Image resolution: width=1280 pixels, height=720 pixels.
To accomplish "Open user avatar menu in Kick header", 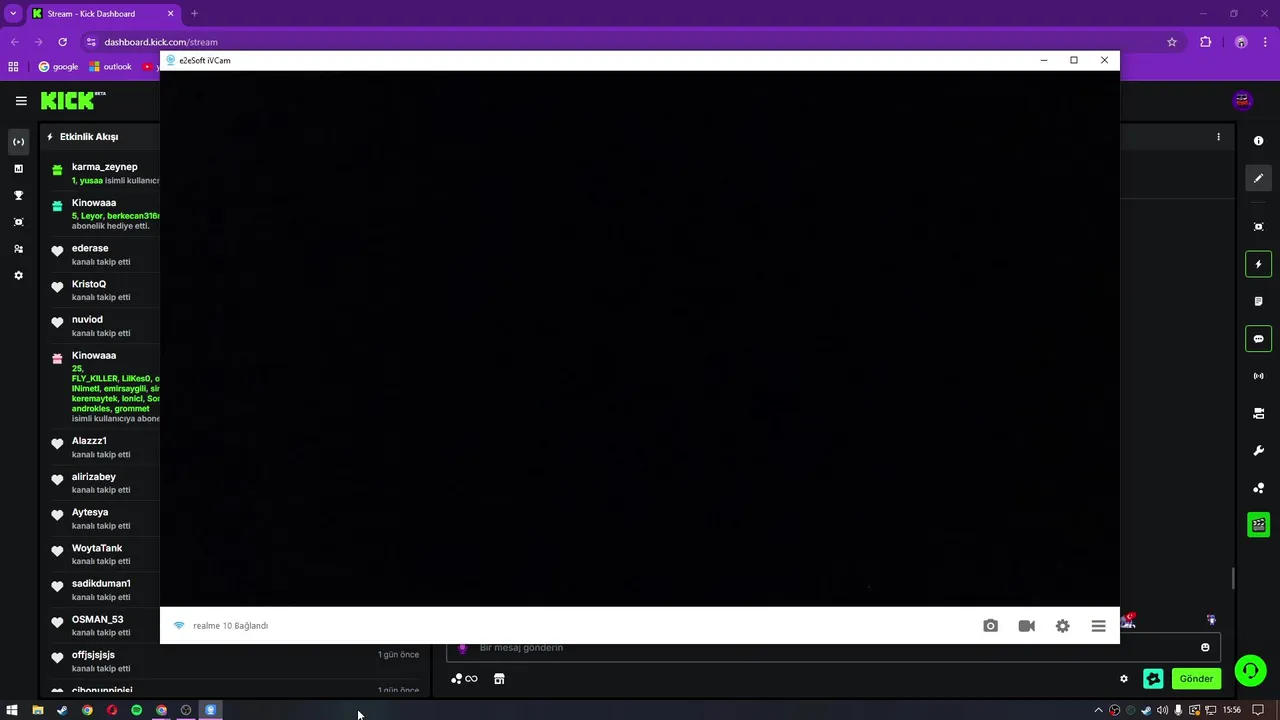I will click(x=1242, y=100).
